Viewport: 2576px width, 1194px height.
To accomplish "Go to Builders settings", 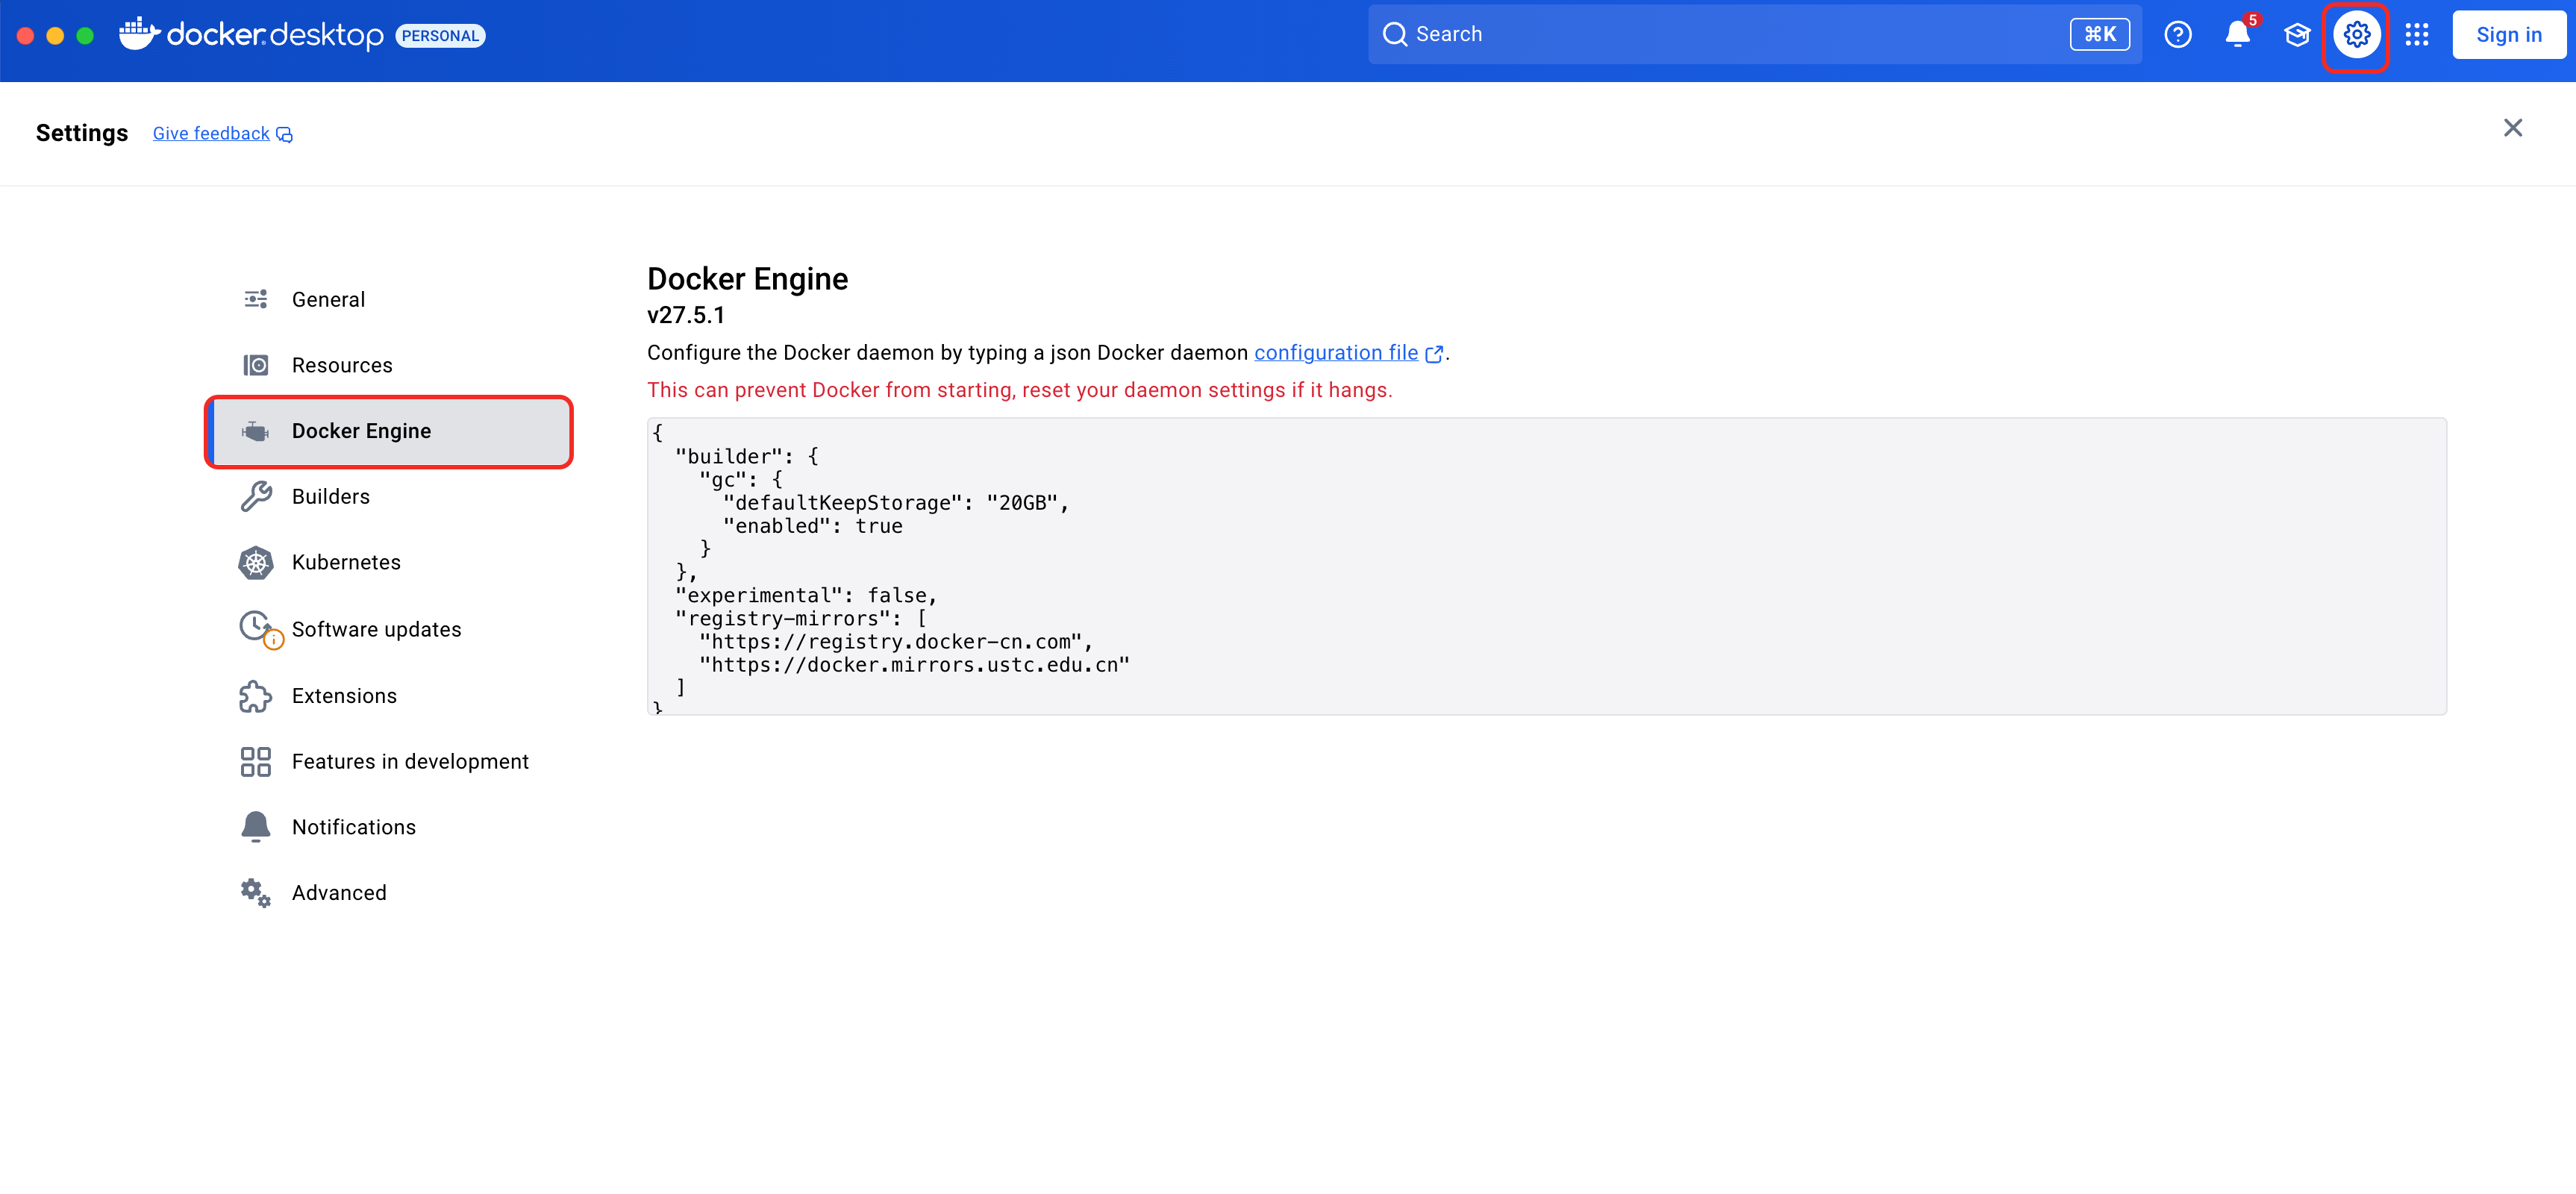I will [330, 497].
